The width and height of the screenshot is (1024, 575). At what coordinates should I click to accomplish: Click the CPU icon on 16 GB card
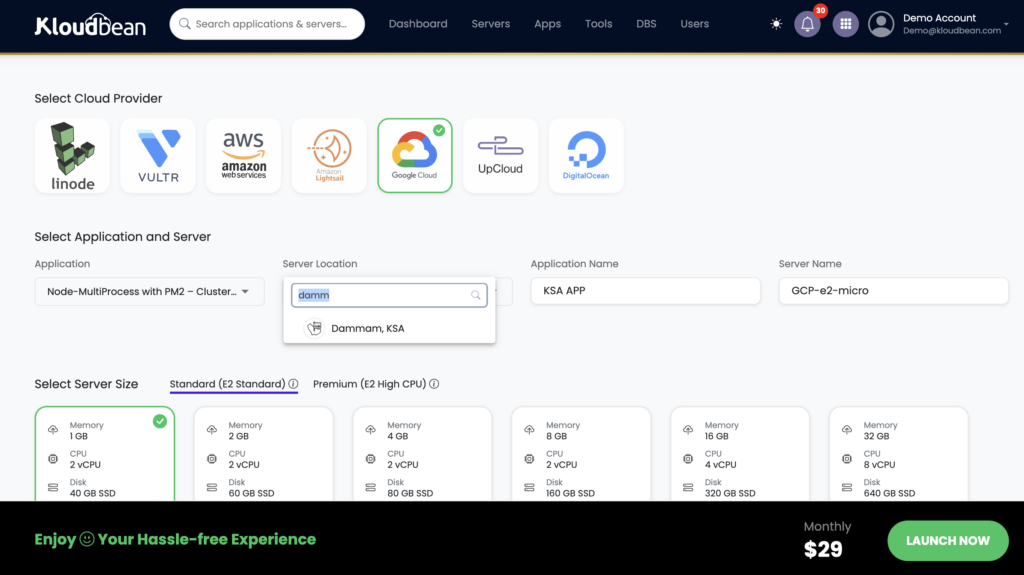(x=688, y=459)
